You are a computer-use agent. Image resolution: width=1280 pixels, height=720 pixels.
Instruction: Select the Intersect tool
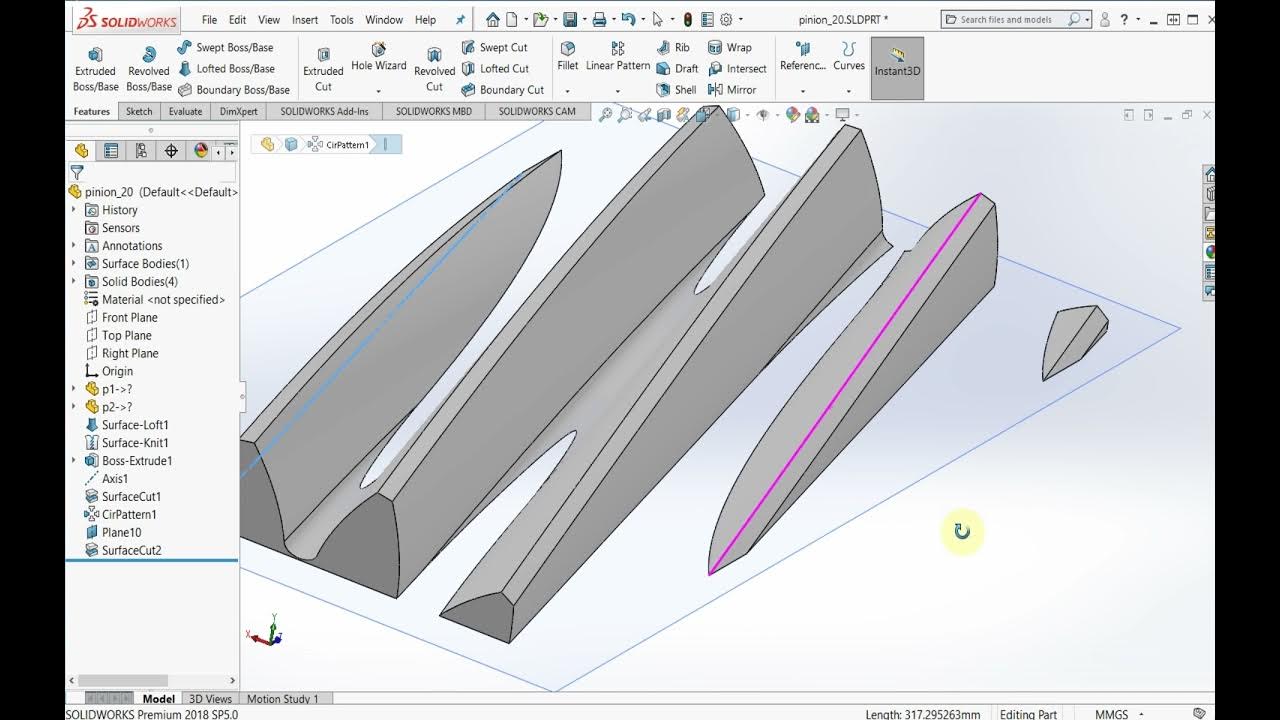point(738,69)
